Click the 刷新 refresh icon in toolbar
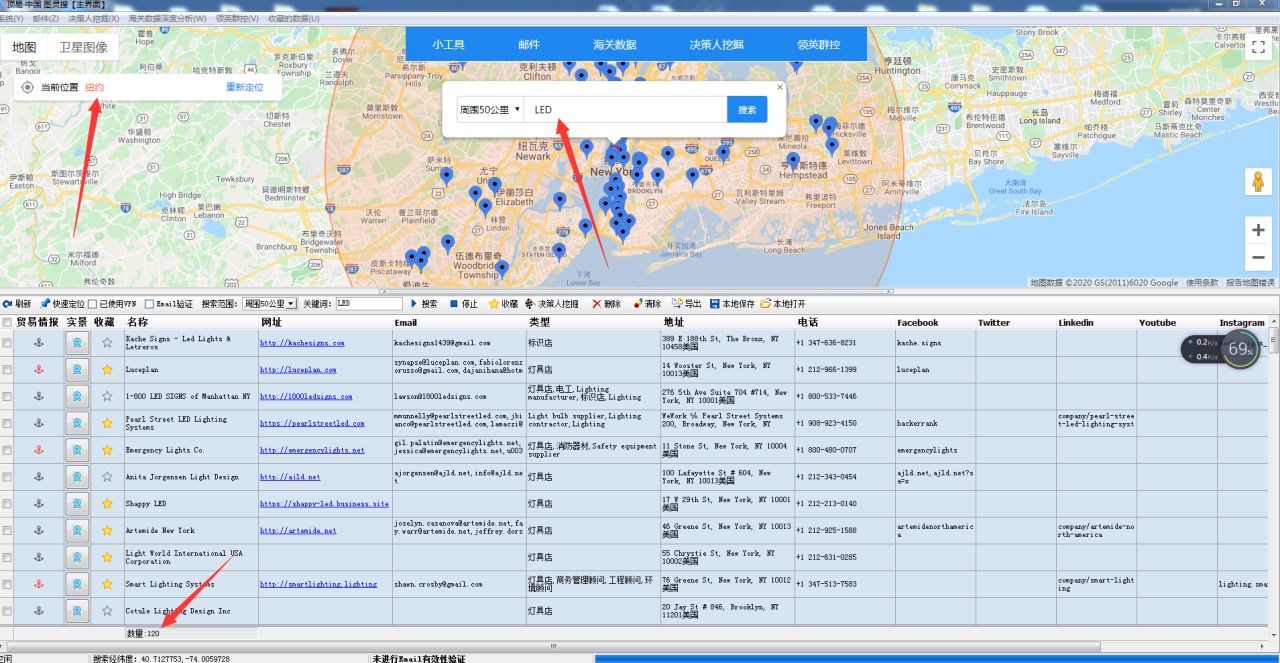Screen dimensions: 1280x663 7,304
